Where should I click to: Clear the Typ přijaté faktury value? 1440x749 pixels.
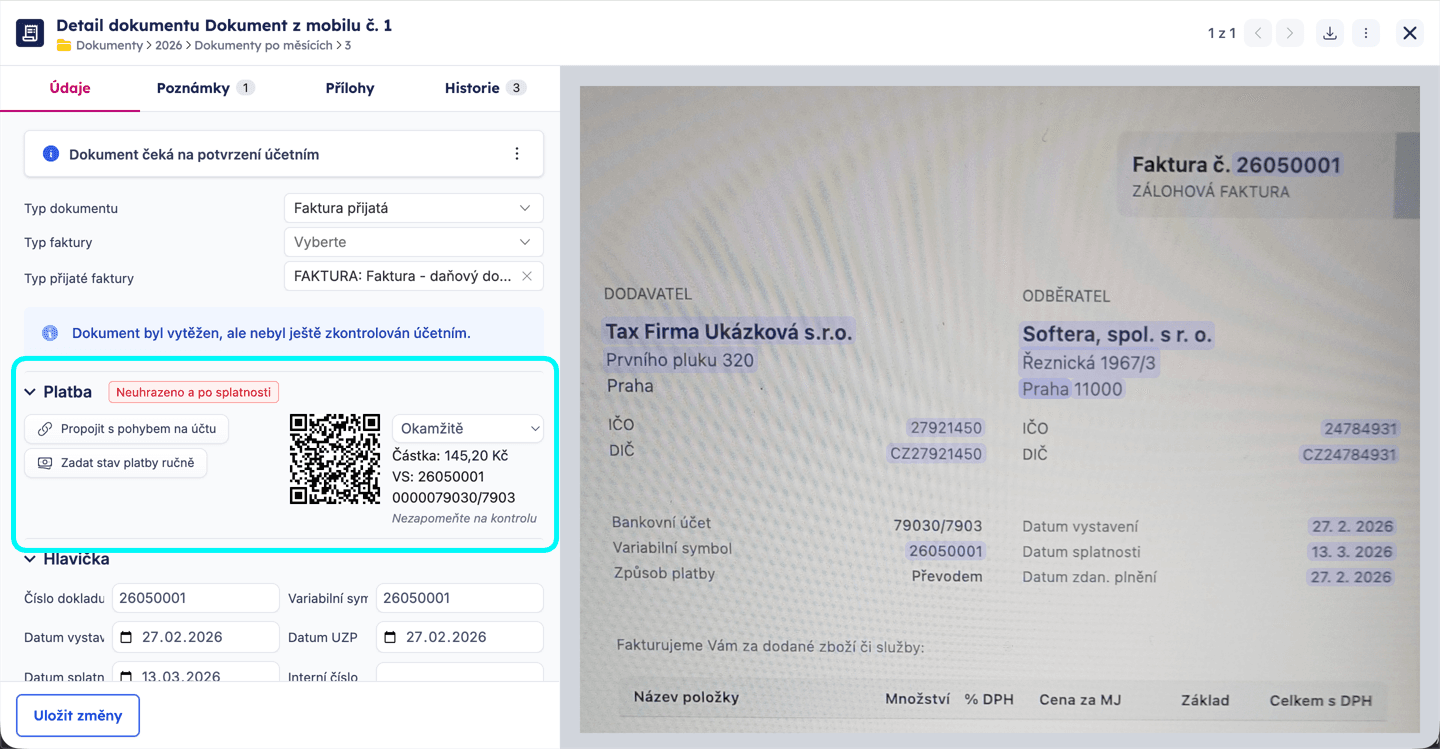point(526,276)
